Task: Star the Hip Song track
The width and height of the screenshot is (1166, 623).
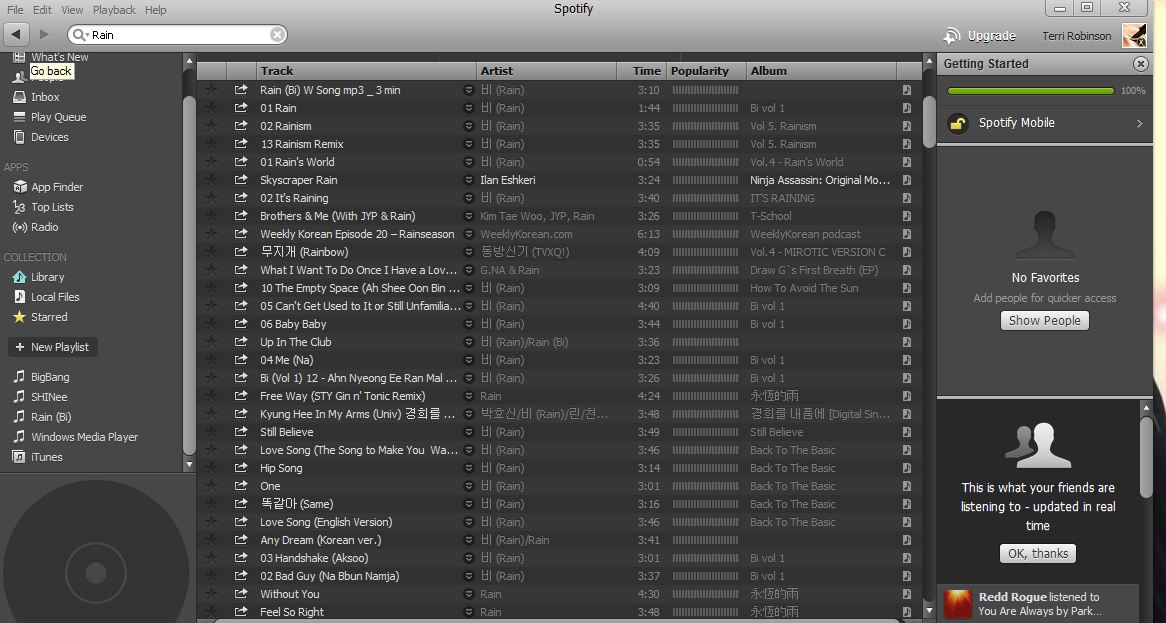Action: tap(211, 468)
